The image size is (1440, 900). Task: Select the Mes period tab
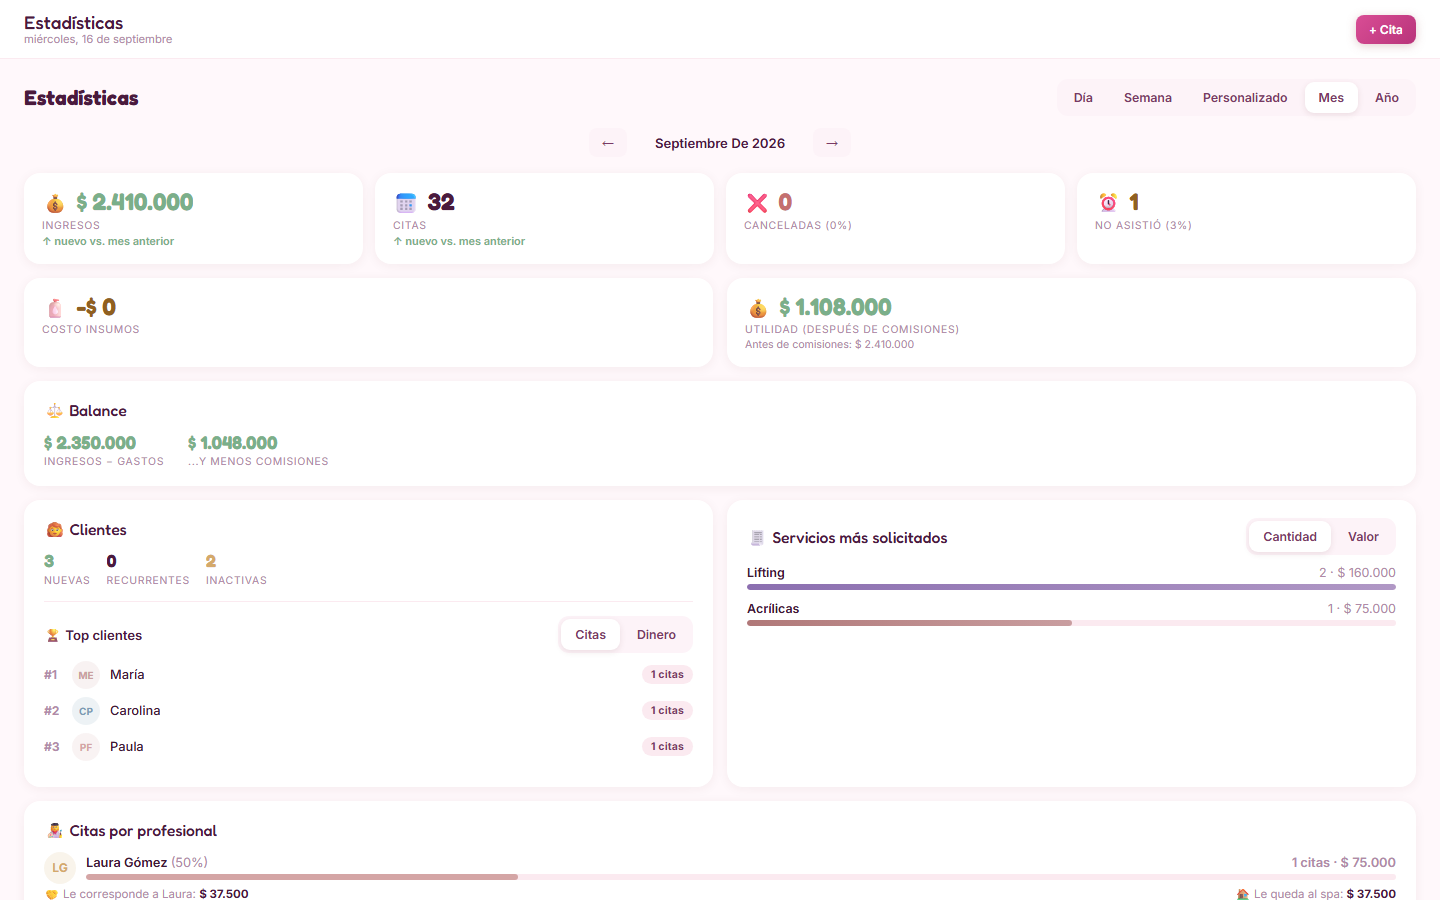[1331, 98]
